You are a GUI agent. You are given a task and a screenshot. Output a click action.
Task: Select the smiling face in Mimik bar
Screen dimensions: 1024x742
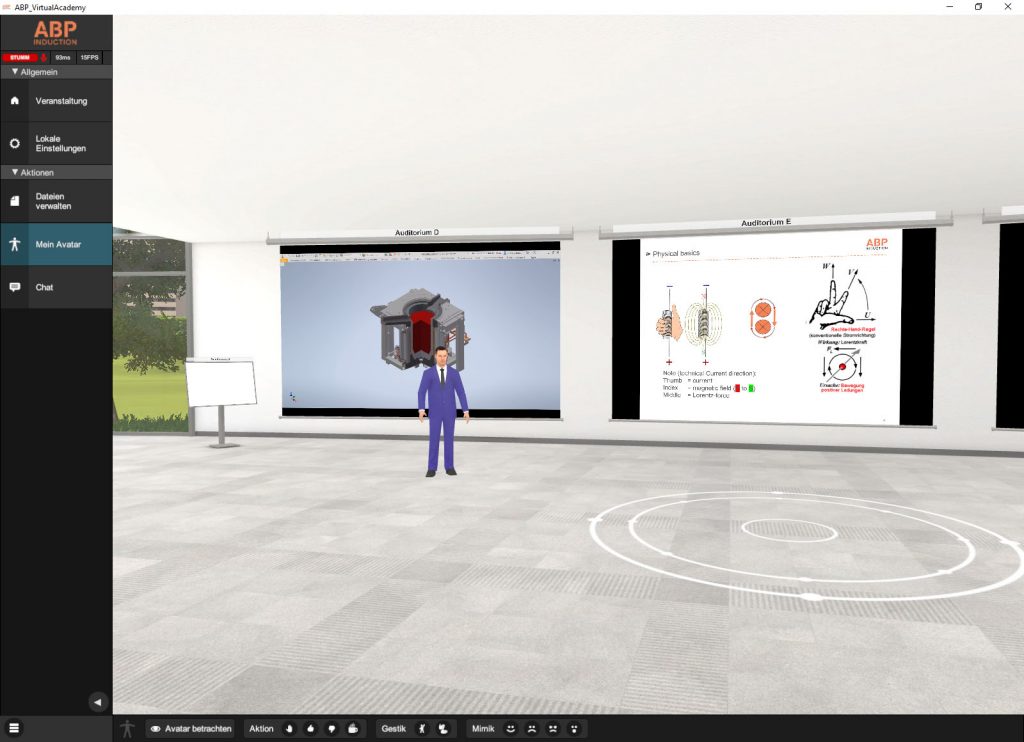point(511,729)
